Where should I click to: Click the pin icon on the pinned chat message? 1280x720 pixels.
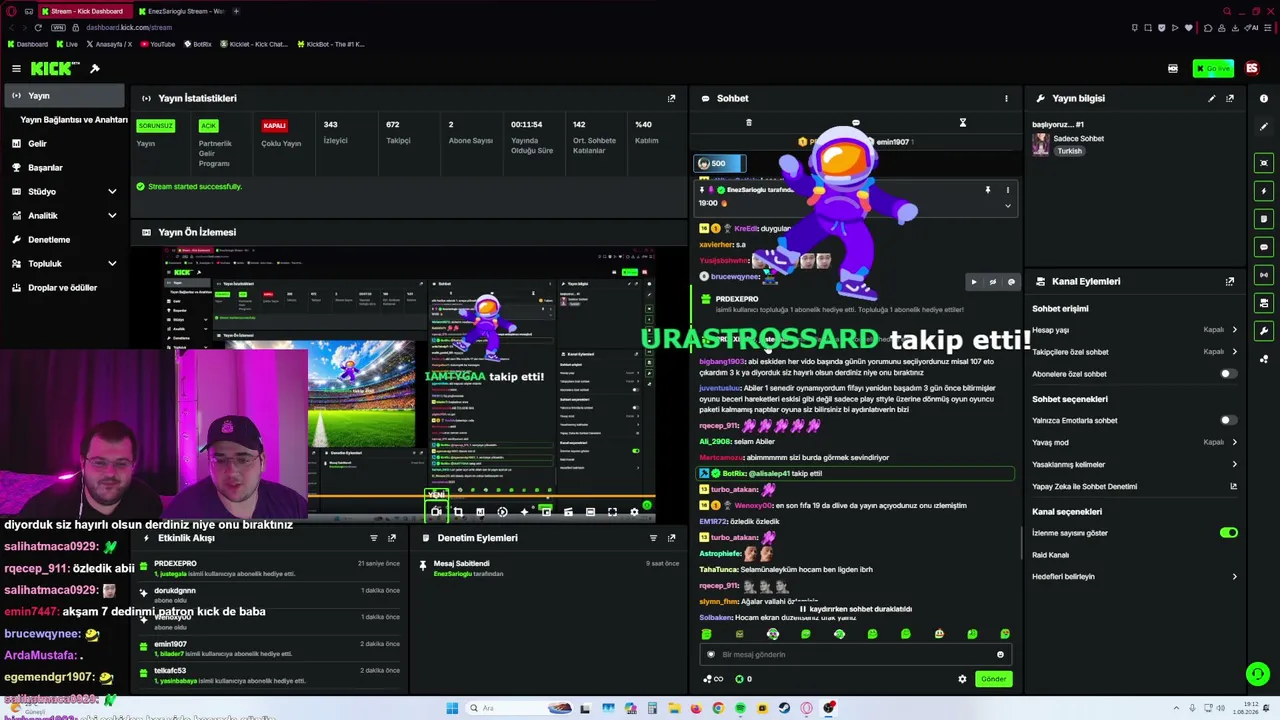point(987,190)
